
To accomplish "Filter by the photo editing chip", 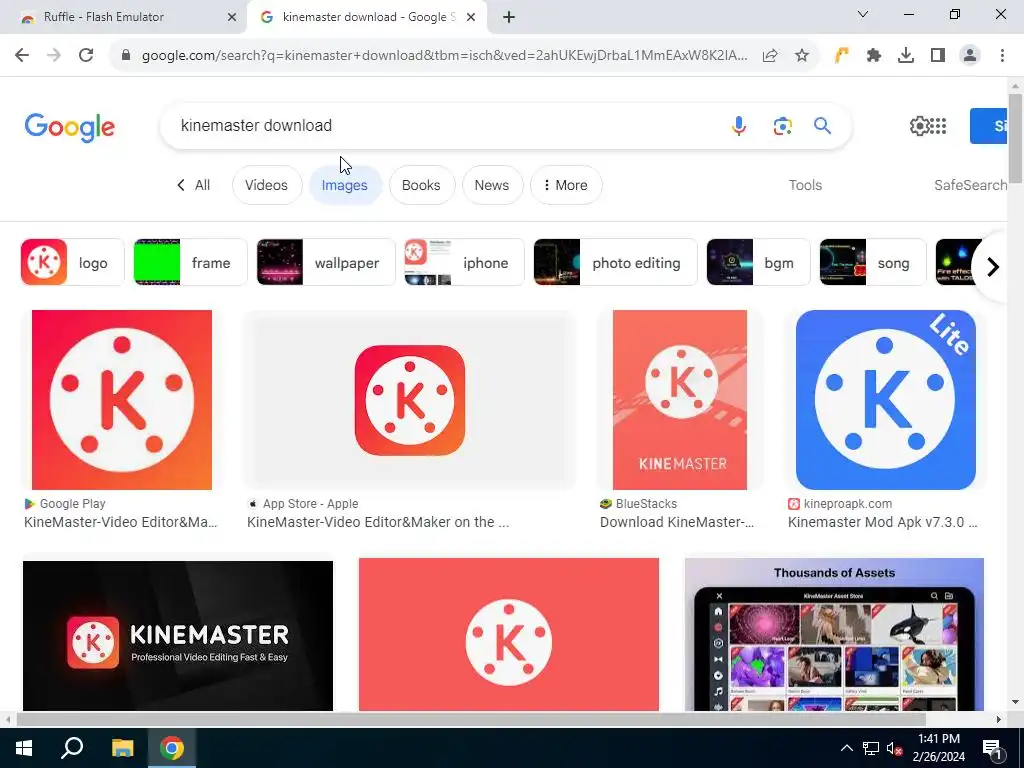I will point(615,263).
